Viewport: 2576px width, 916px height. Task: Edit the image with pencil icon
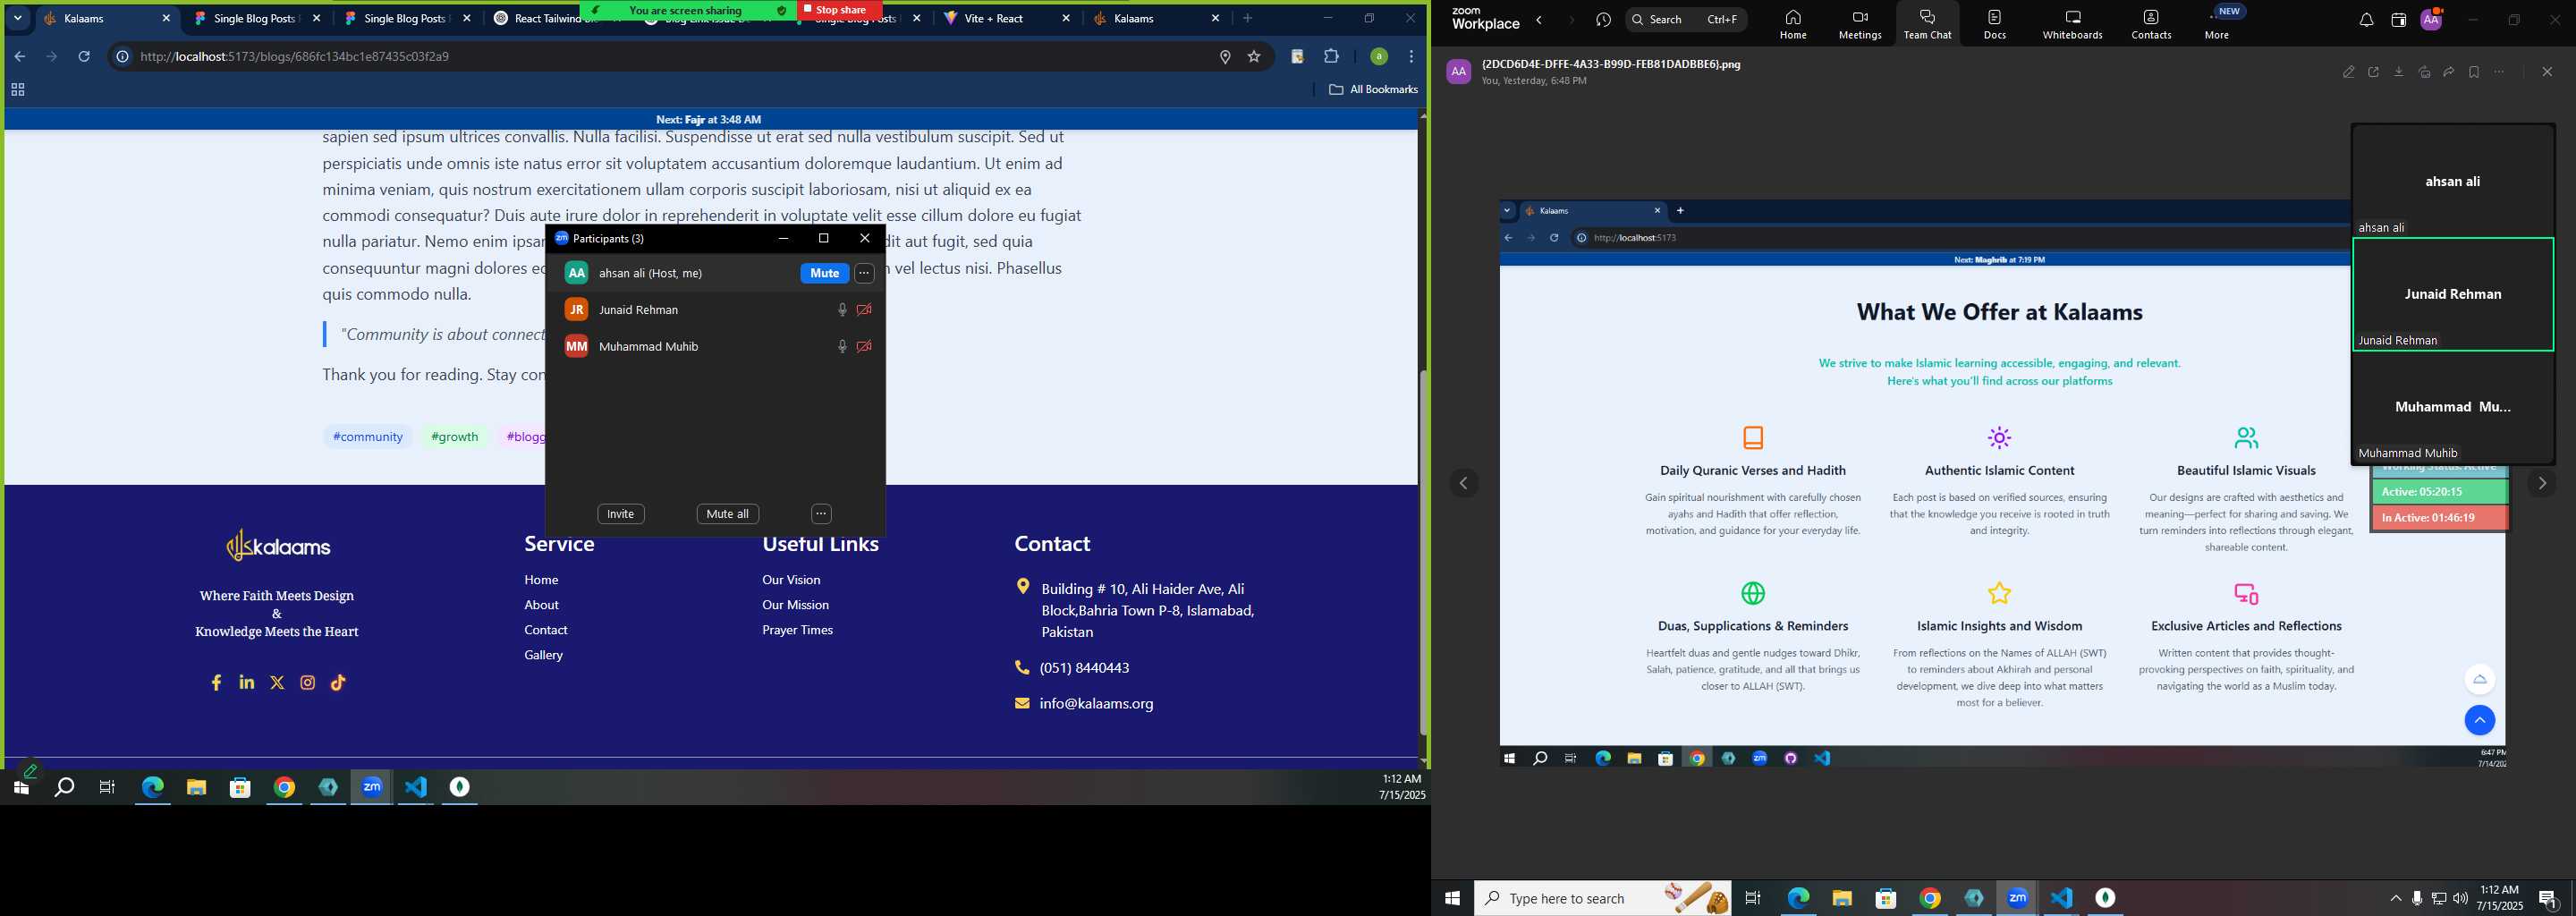[x=2348, y=72]
